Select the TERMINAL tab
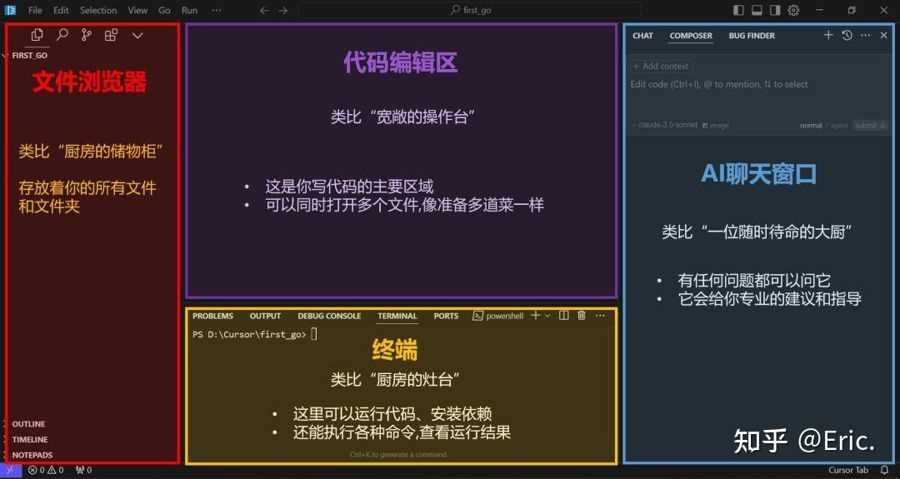900x479 pixels. (x=397, y=316)
